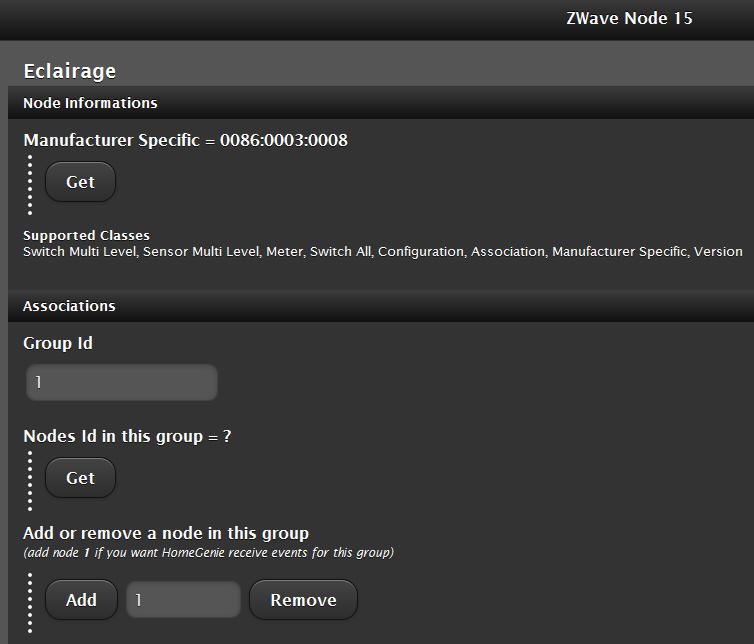The image size is (754, 644).
Task: Click the Group Id label
Action: point(58,343)
